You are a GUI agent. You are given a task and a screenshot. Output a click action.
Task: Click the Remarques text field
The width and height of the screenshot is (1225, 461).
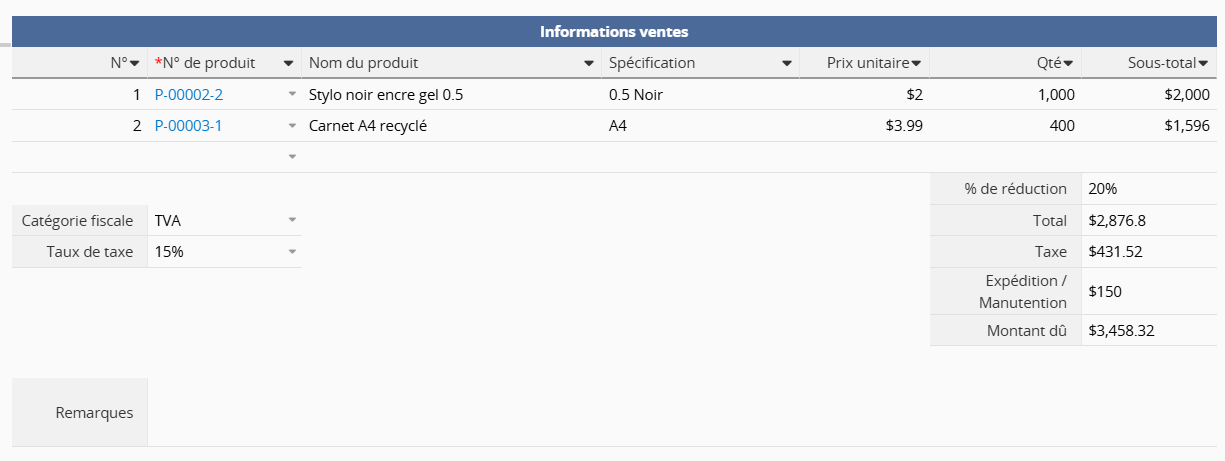click(680, 412)
